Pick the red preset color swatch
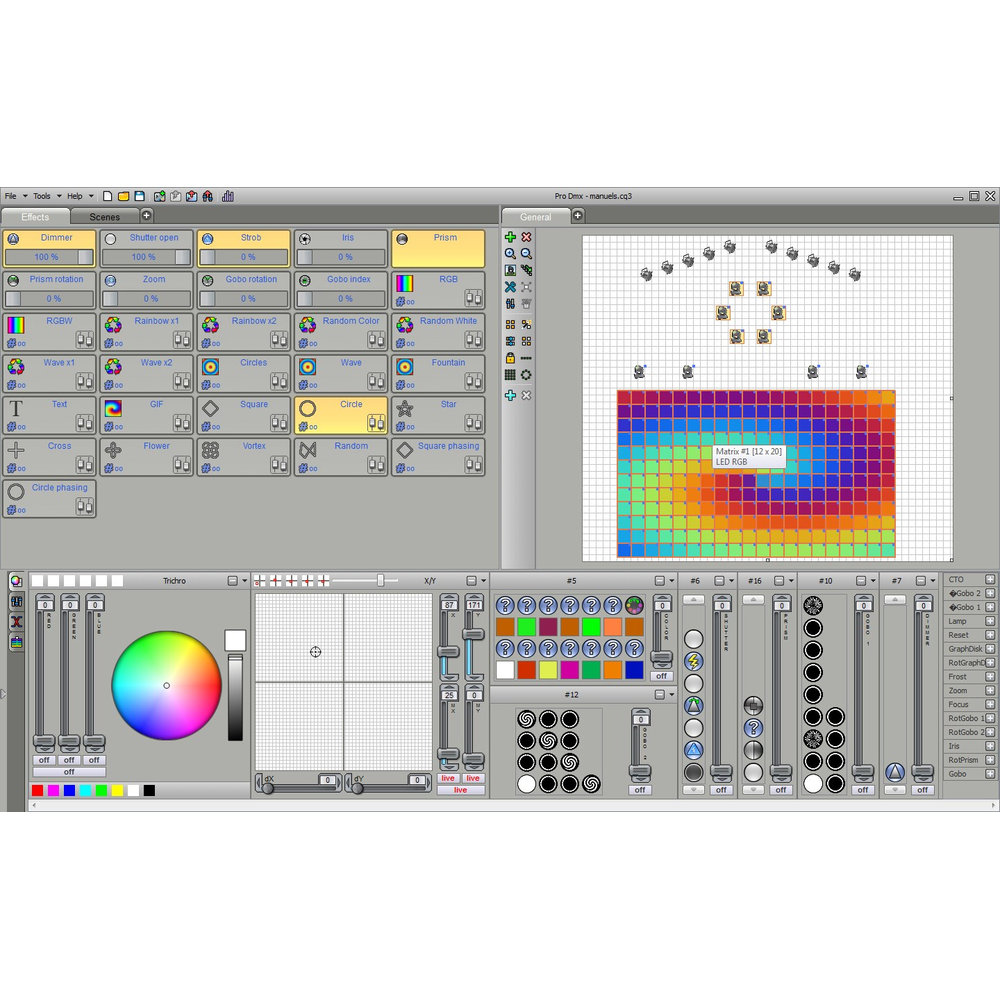Viewport: 1000px width, 1000px height. 38,790
